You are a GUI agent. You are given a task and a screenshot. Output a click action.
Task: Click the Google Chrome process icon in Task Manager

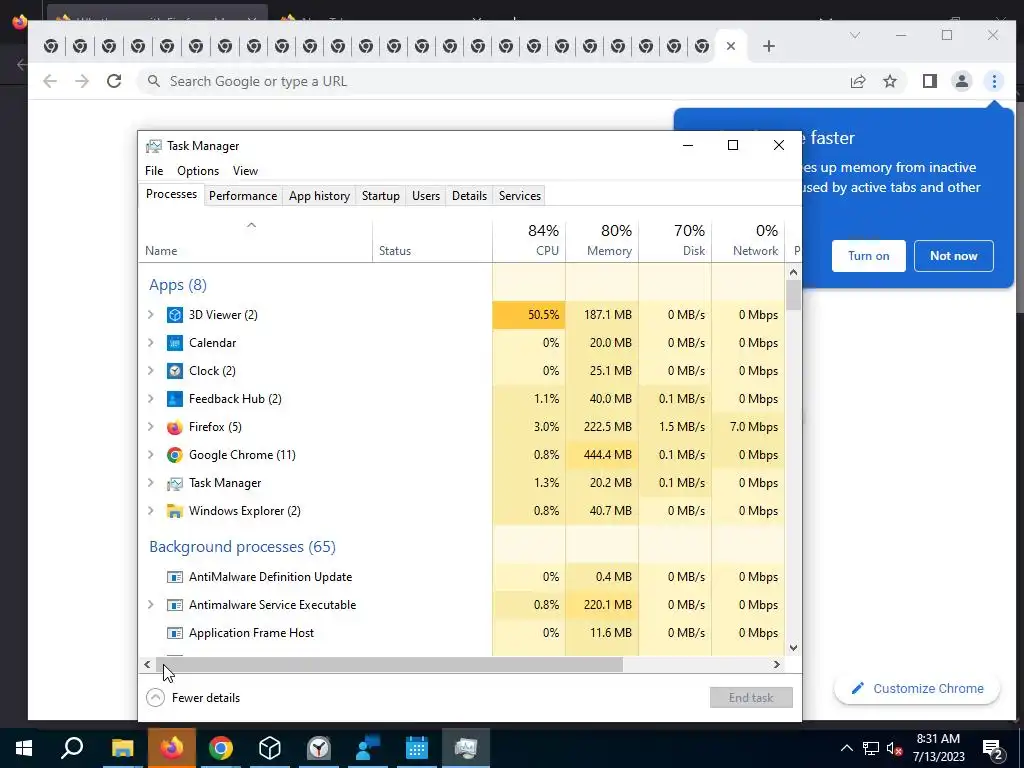pyautogui.click(x=174, y=455)
